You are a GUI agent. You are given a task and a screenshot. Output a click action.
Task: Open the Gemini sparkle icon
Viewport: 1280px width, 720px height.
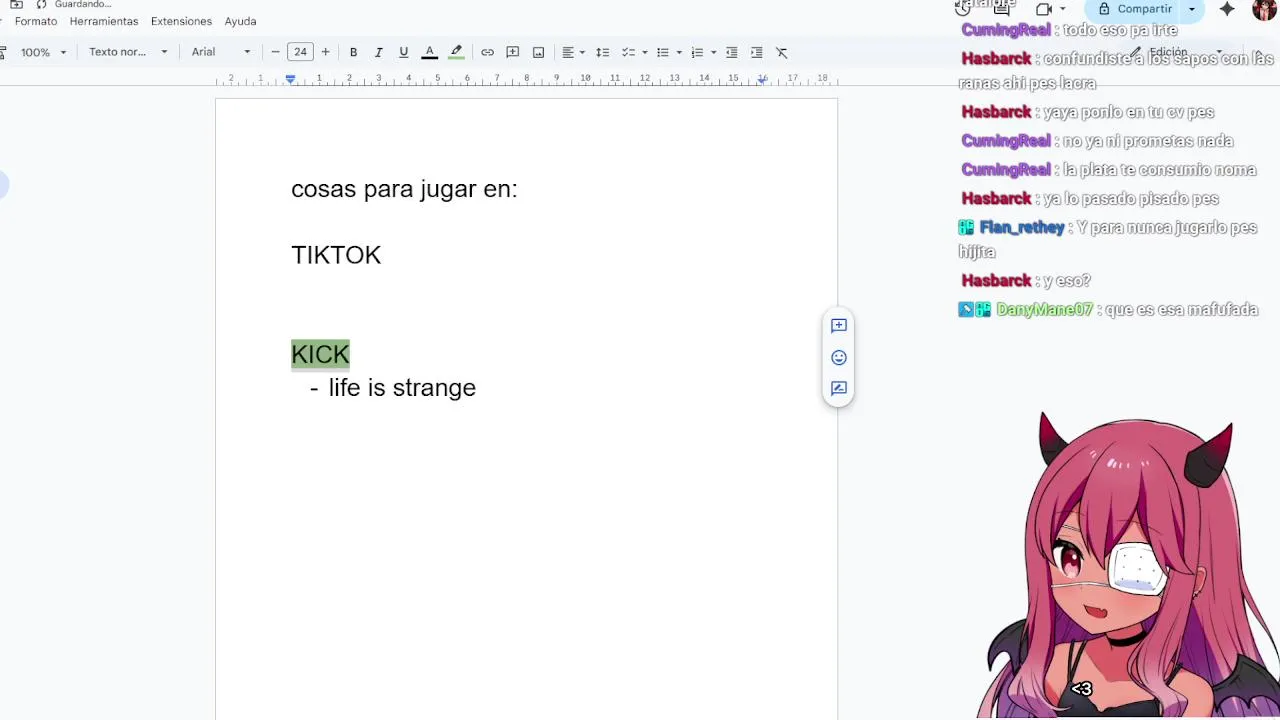click(1227, 9)
